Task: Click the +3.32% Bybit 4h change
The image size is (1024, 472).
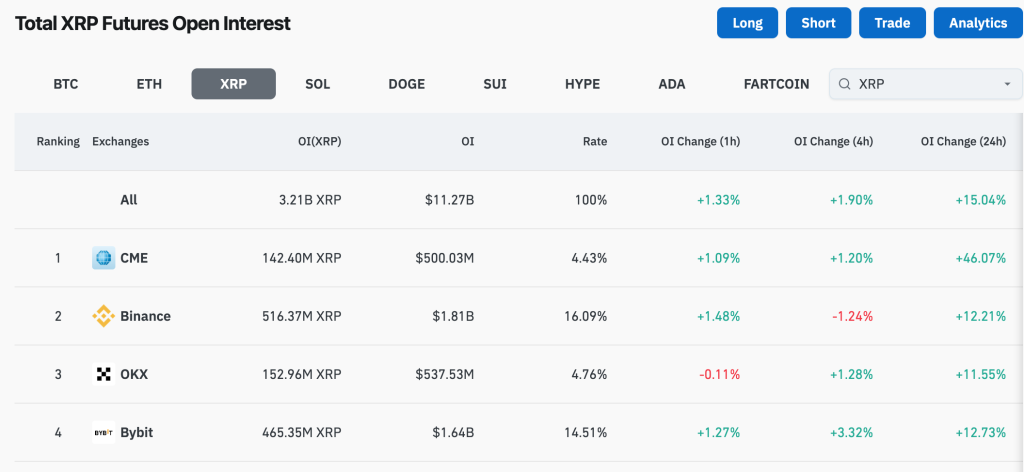Action: [x=850, y=432]
